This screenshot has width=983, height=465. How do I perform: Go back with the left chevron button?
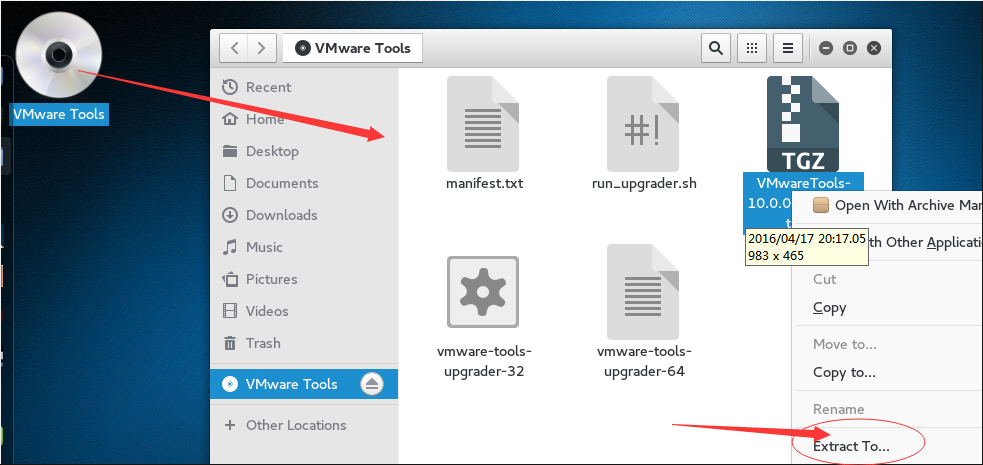click(x=234, y=48)
